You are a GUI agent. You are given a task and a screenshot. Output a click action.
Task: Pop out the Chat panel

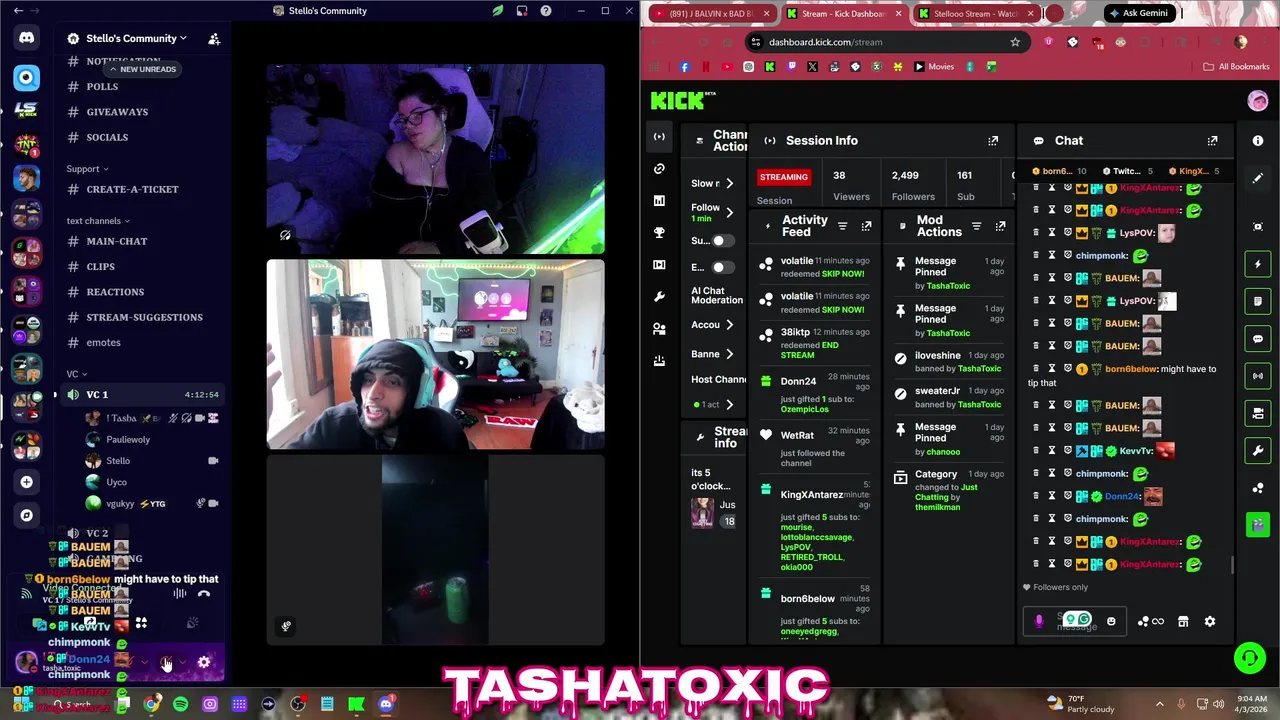pyautogui.click(x=1212, y=141)
